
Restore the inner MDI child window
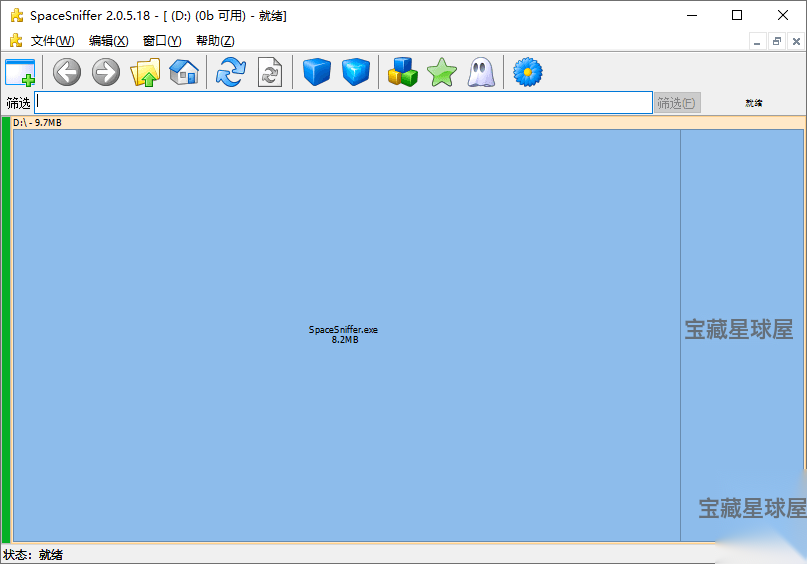(777, 41)
